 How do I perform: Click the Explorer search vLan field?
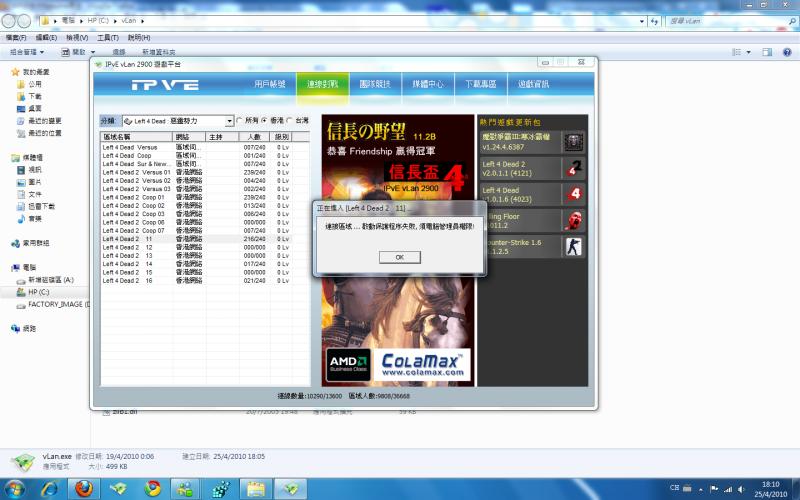click(731, 21)
